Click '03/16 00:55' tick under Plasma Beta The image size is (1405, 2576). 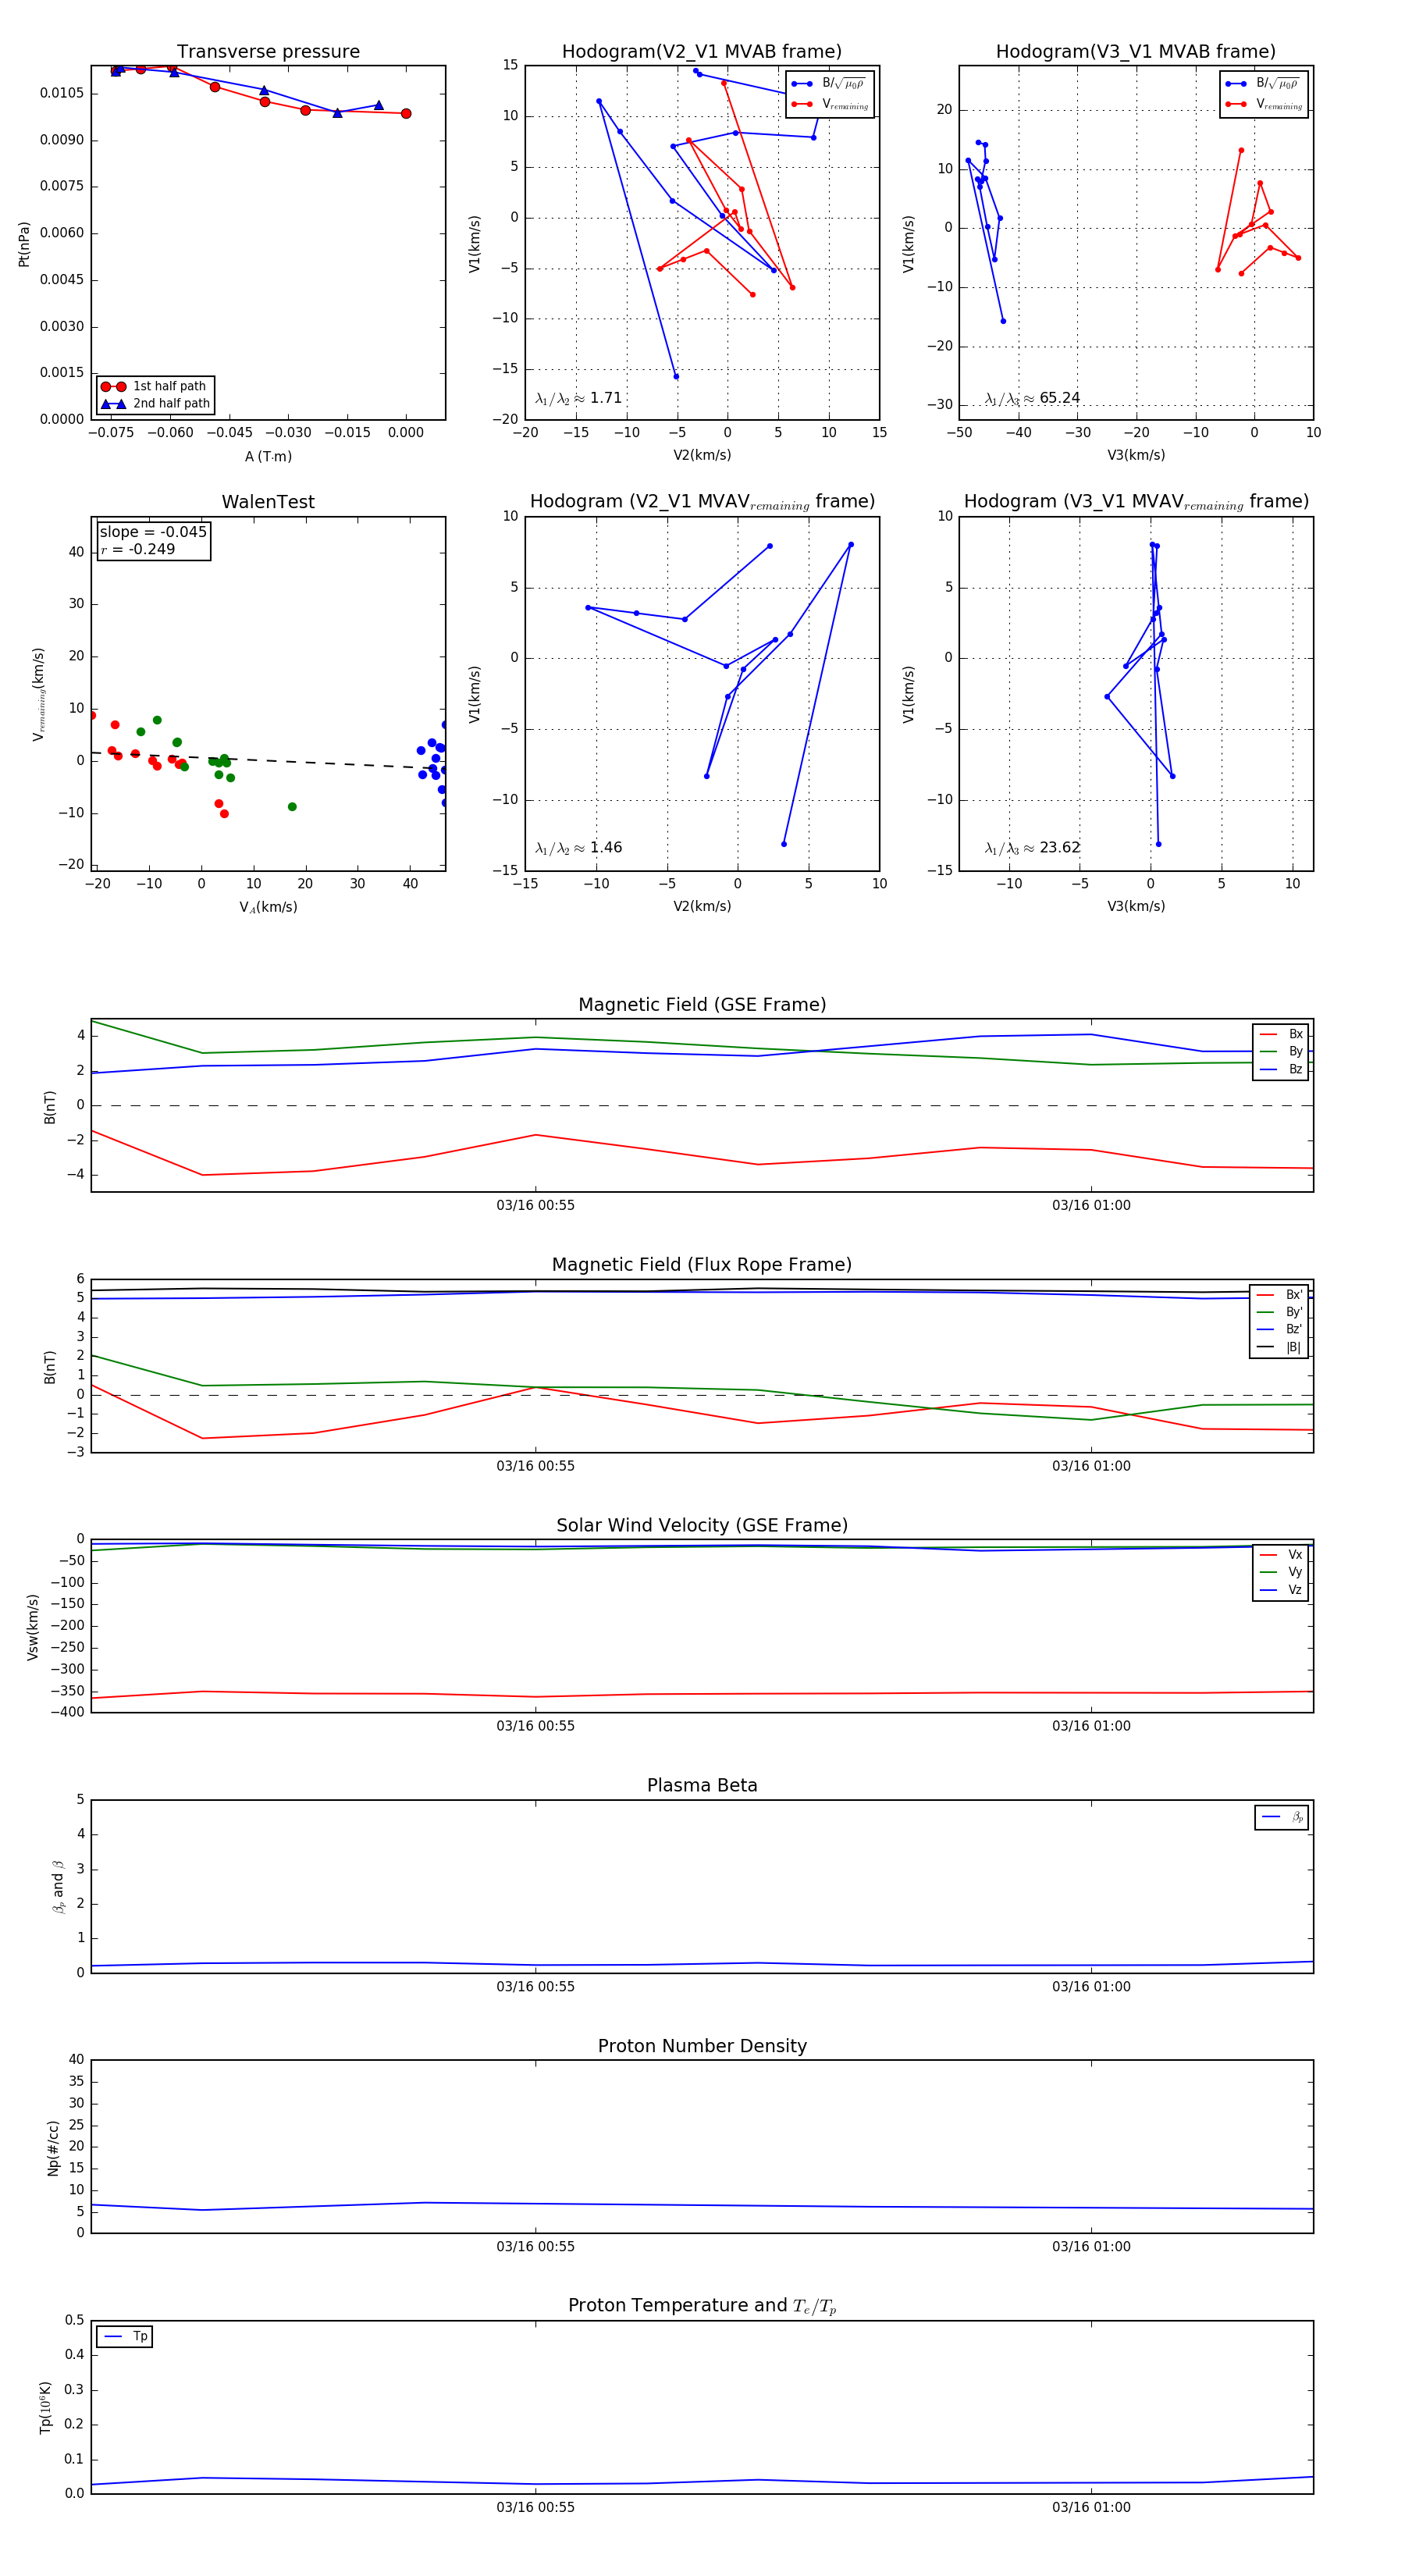(535, 1987)
